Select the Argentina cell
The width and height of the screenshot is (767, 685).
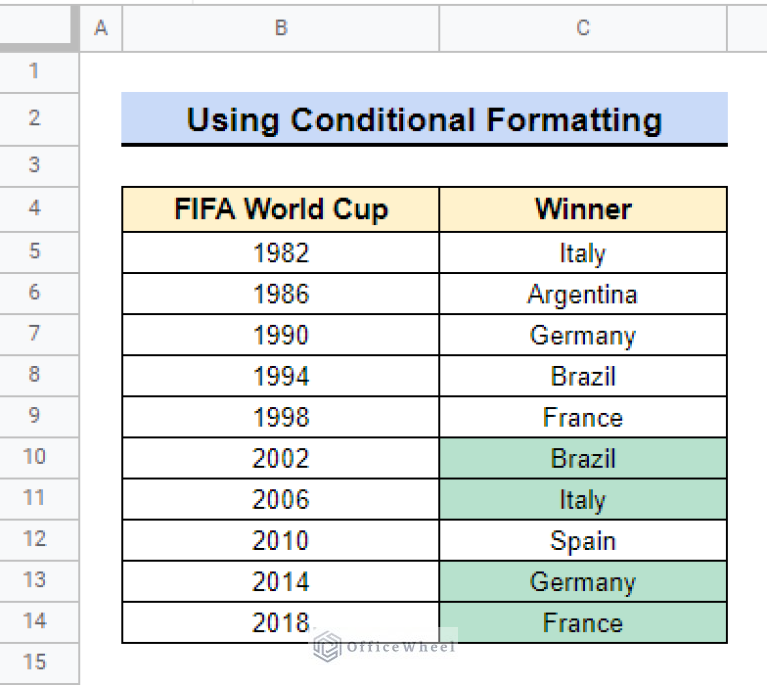(x=583, y=294)
